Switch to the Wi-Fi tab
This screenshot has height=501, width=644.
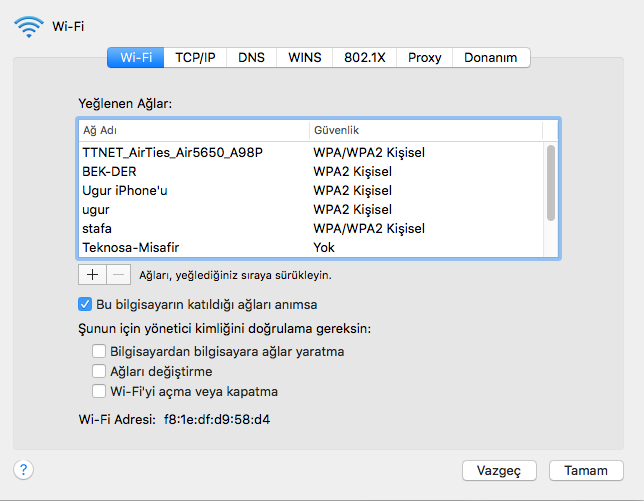136,57
